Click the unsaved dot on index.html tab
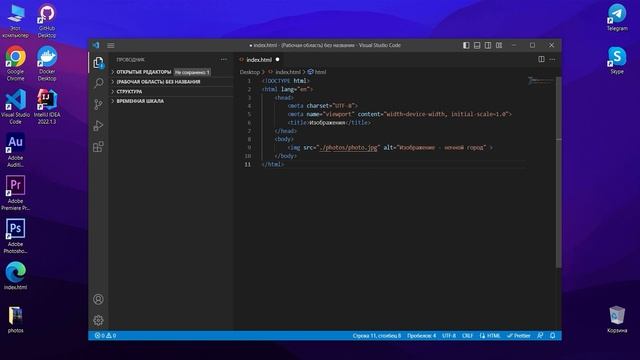The image size is (640, 360). click(x=278, y=60)
